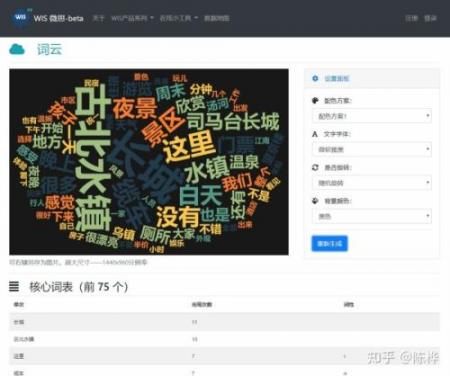Click the settings panel header title
450x376 pixels.
337,78
